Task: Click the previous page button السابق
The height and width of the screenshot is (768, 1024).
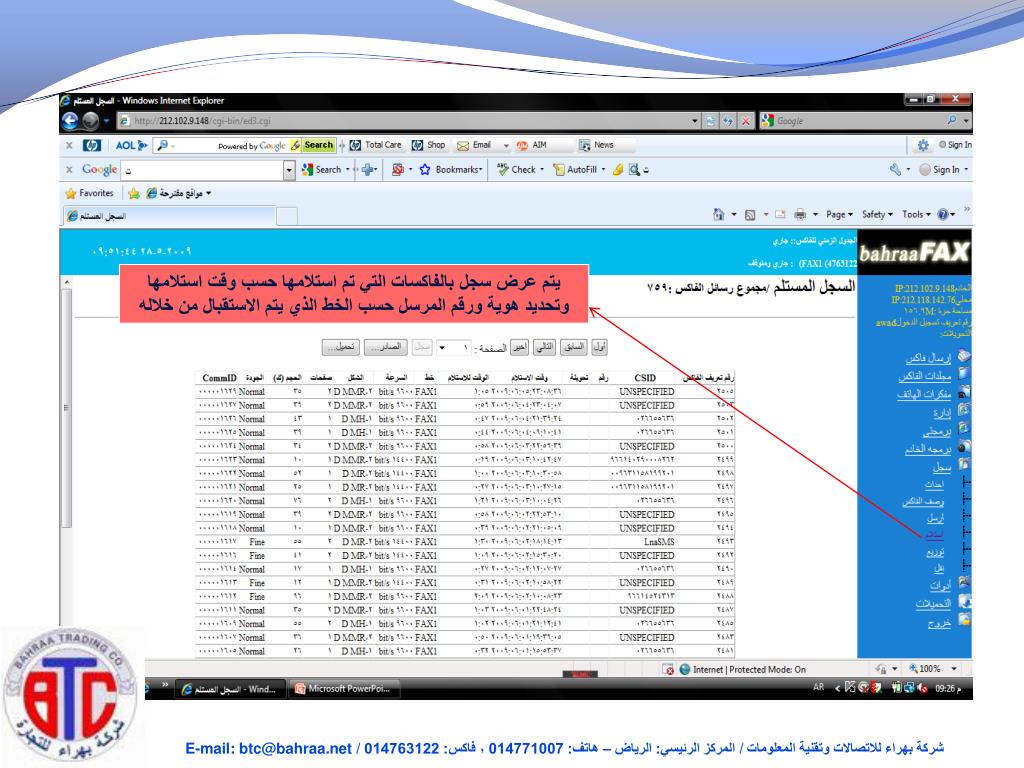Action: pos(575,347)
